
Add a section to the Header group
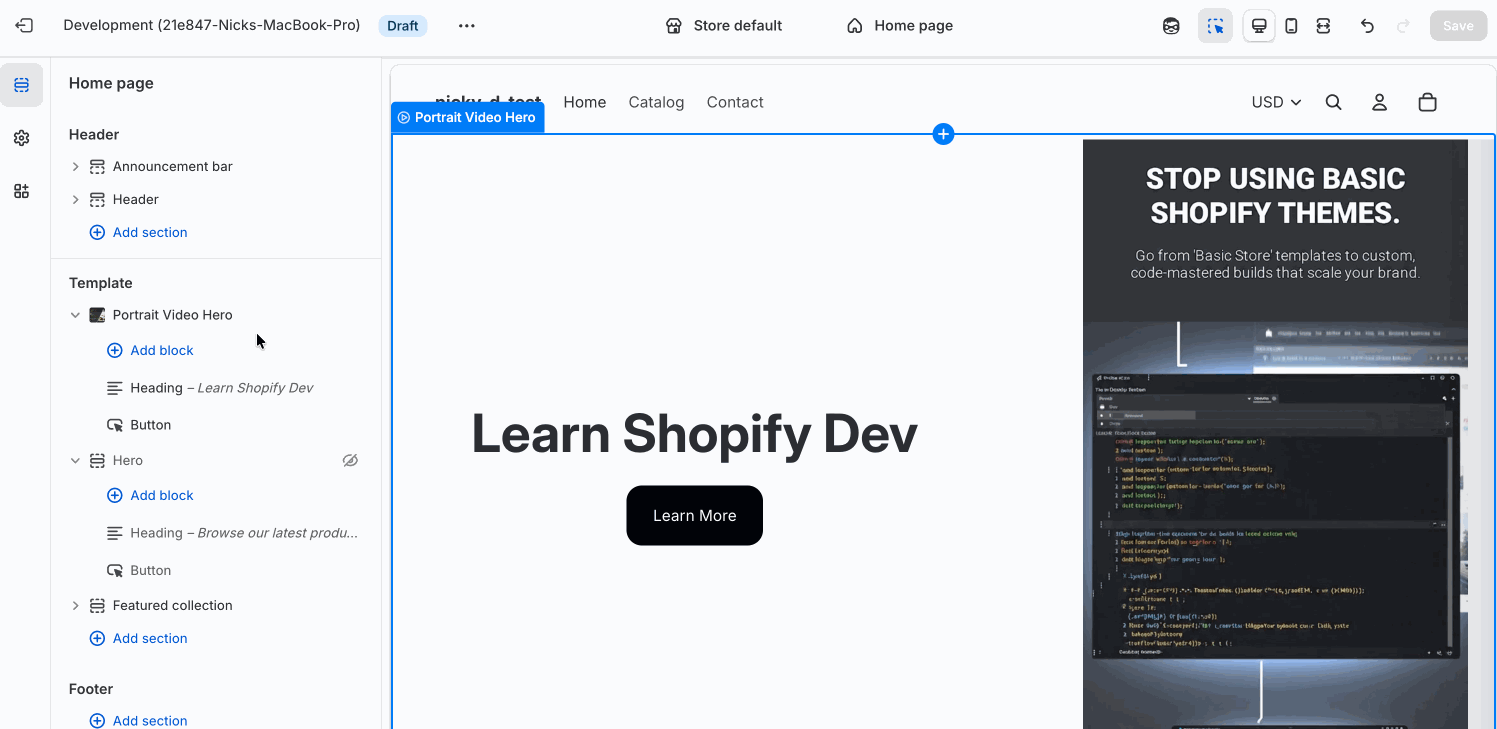[x=139, y=232]
